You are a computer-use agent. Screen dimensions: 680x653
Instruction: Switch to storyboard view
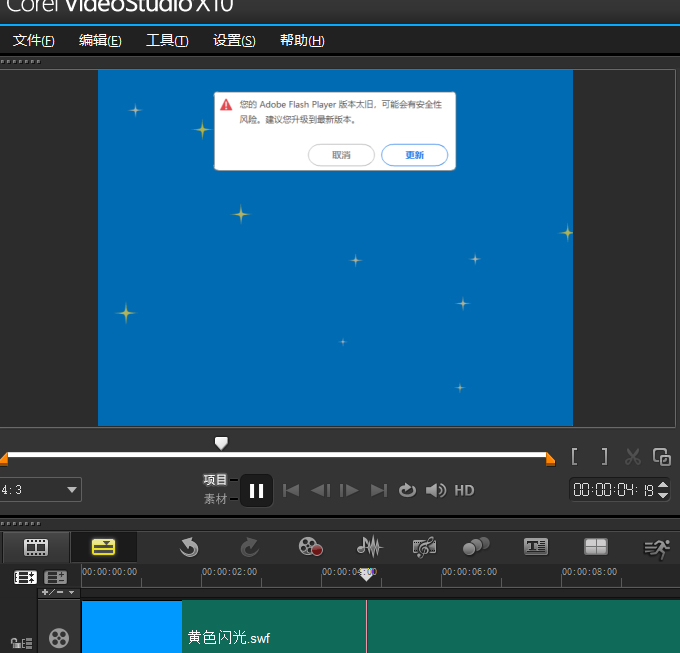36,547
